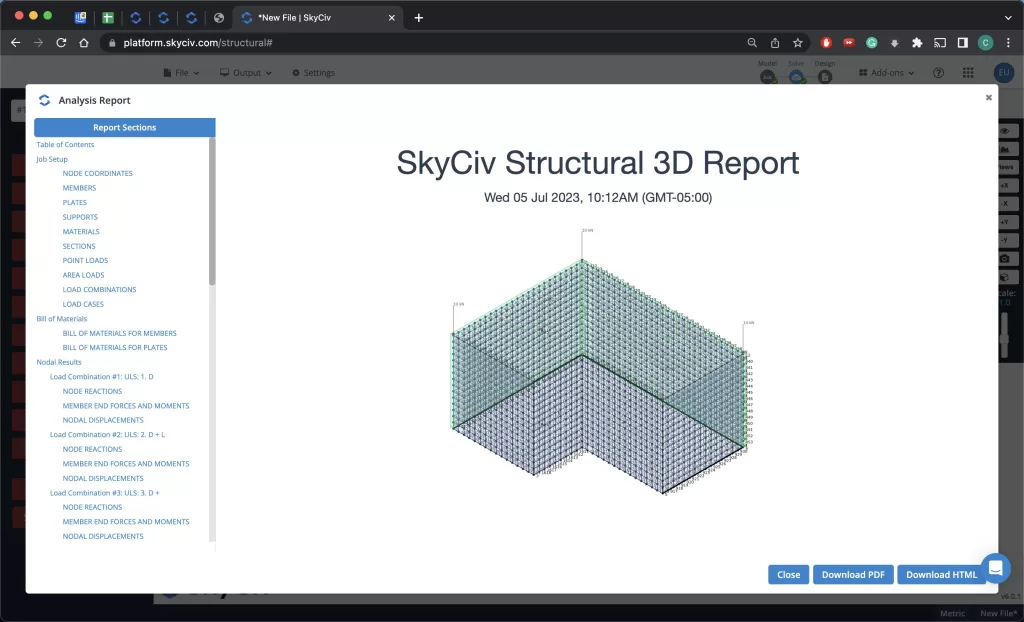Bookmark this page with star icon
This screenshot has height=622, width=1024.
pos(797,42)
